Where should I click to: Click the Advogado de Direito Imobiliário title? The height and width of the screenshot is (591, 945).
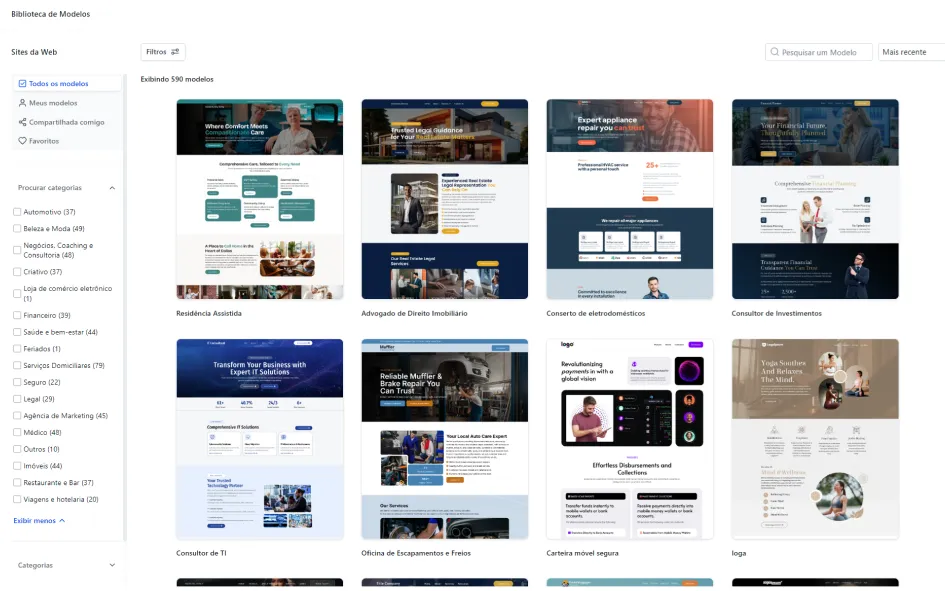click(x=414, y=313)
